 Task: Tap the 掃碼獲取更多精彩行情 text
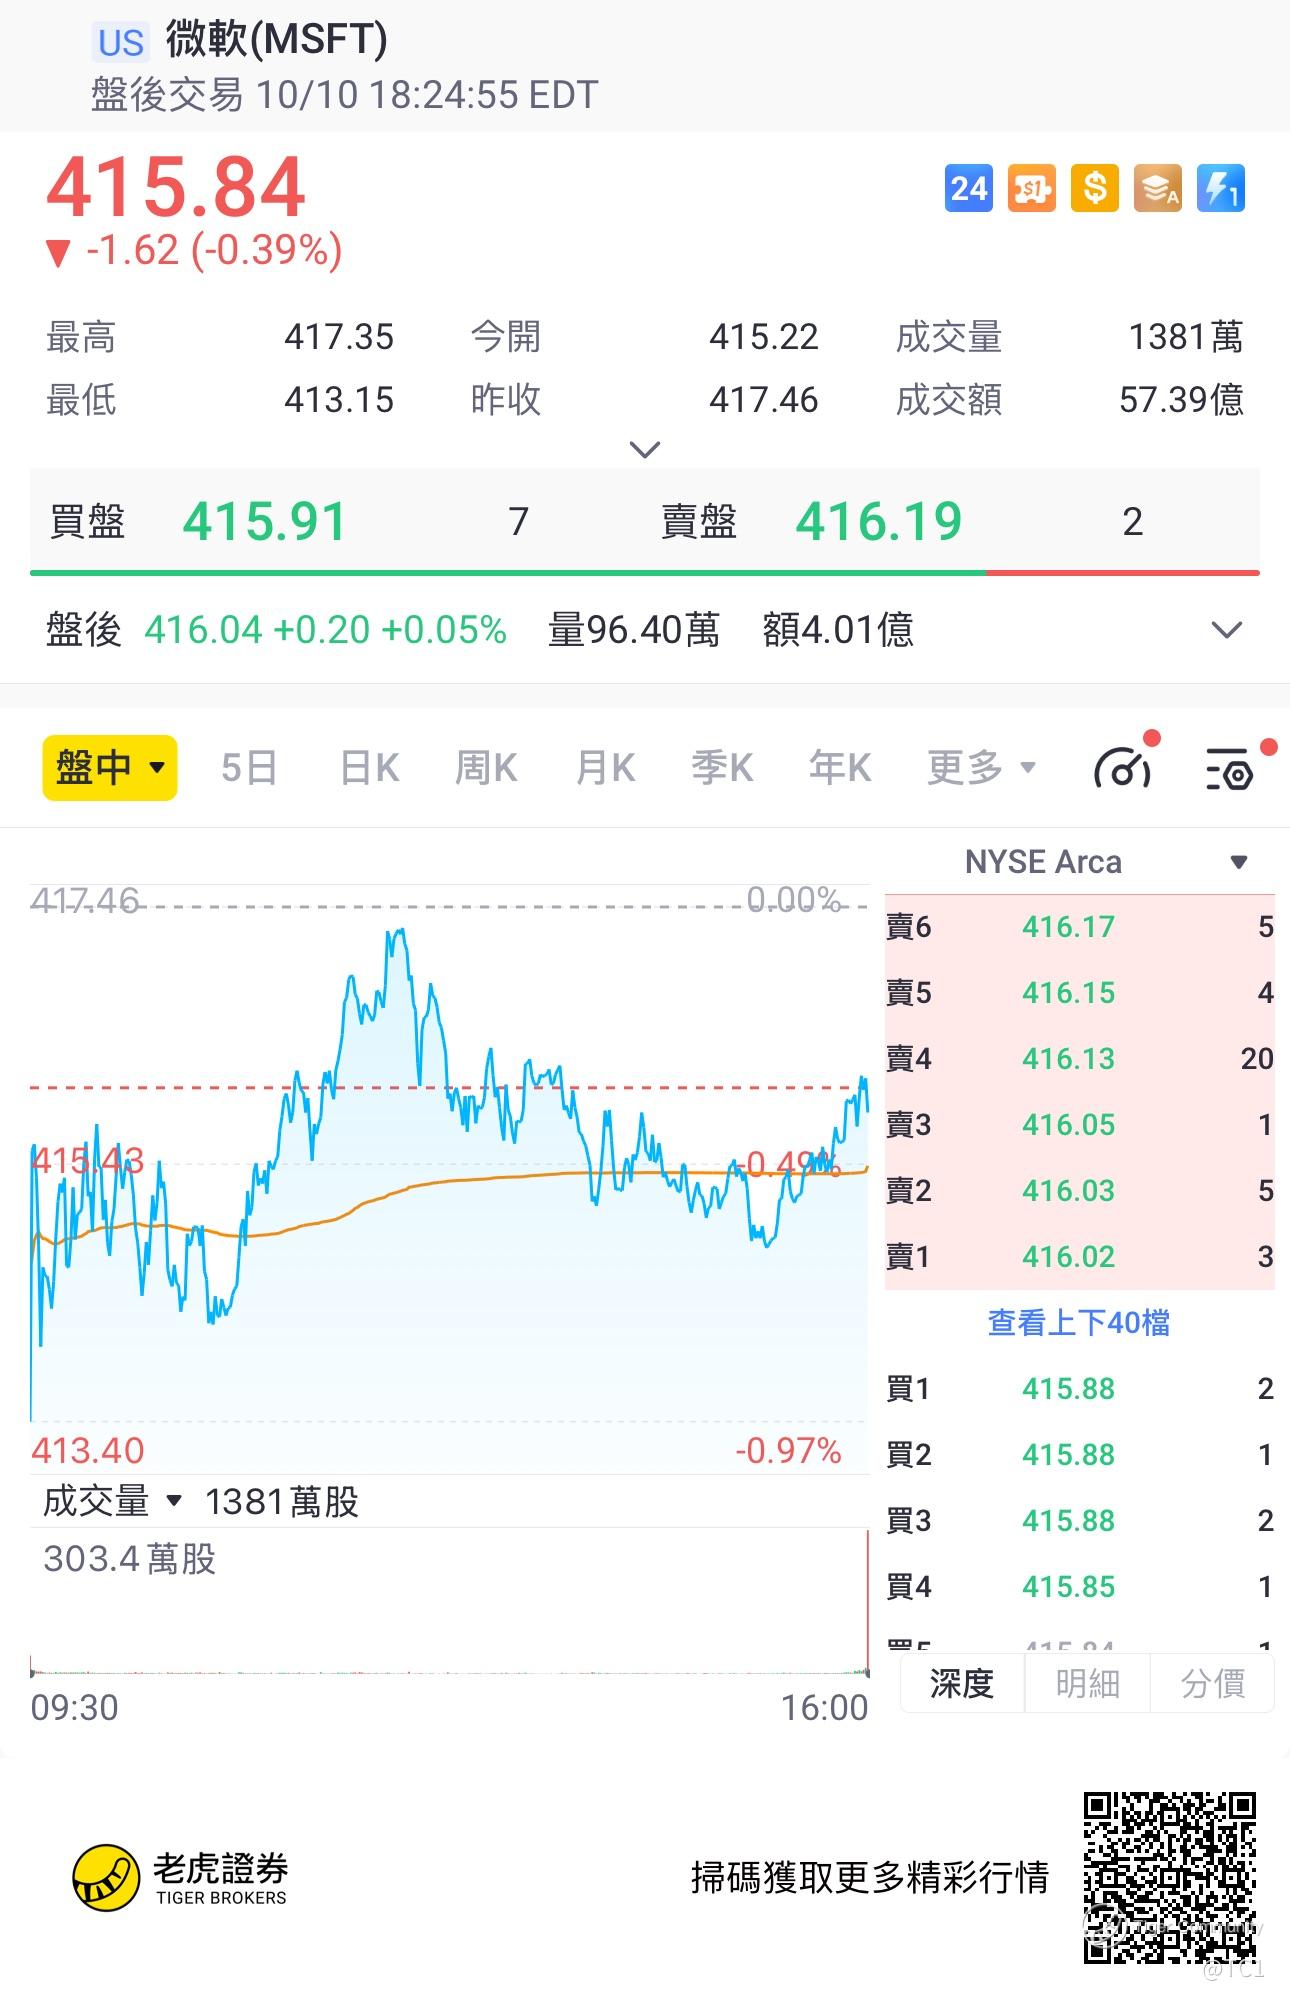[x=870, y=1878]
